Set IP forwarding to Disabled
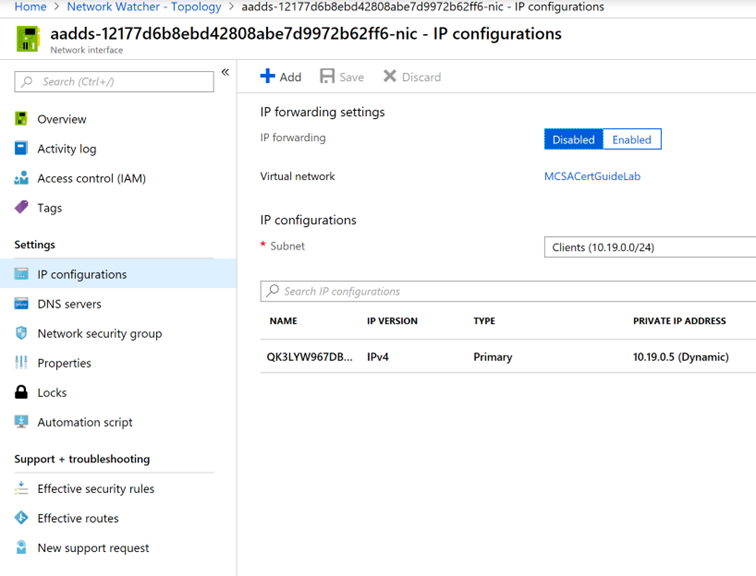 [x=573, y=140]
